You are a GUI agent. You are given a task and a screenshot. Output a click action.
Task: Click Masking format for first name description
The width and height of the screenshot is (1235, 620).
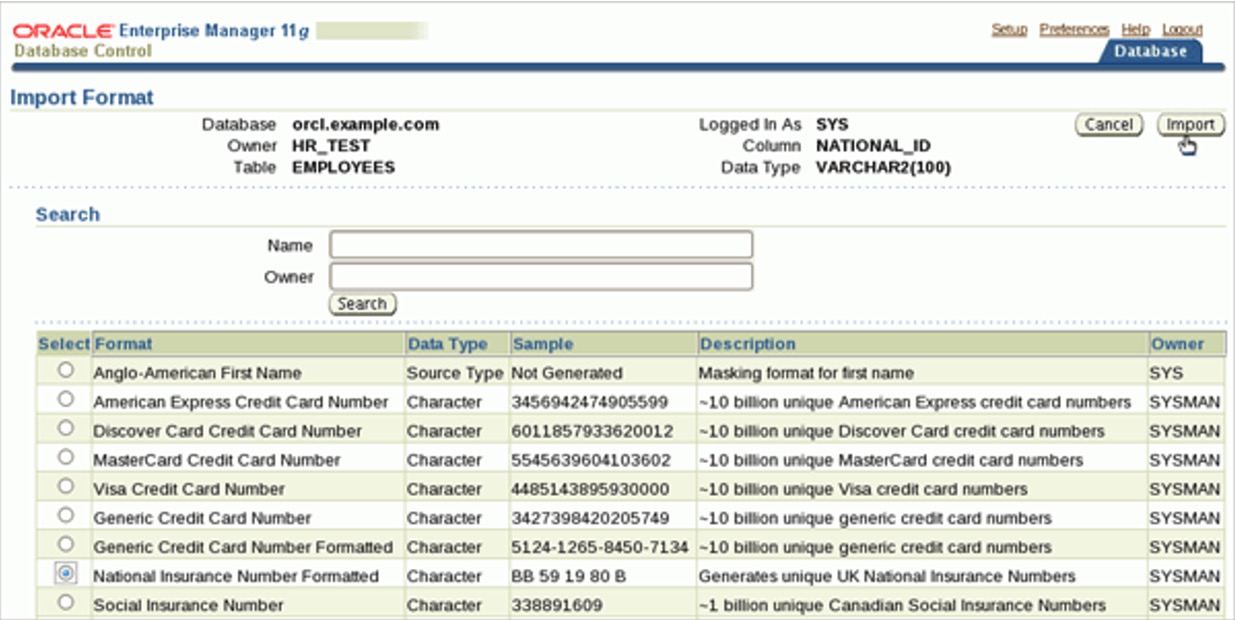(806, 373)
